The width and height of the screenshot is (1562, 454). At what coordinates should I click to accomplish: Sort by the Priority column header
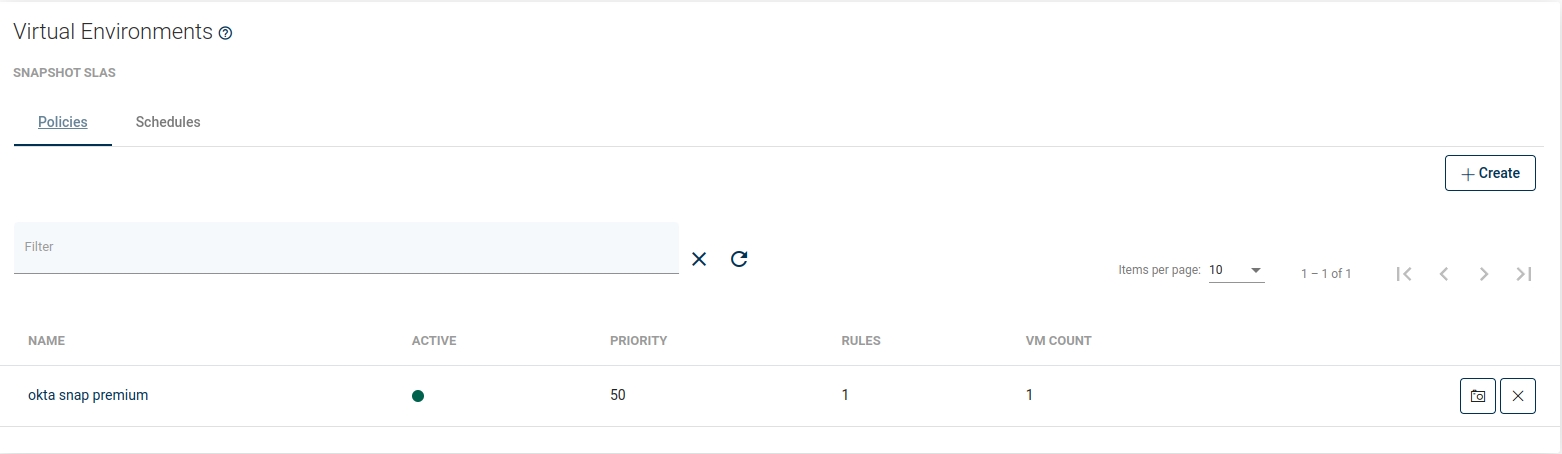[x=638, y=341]
